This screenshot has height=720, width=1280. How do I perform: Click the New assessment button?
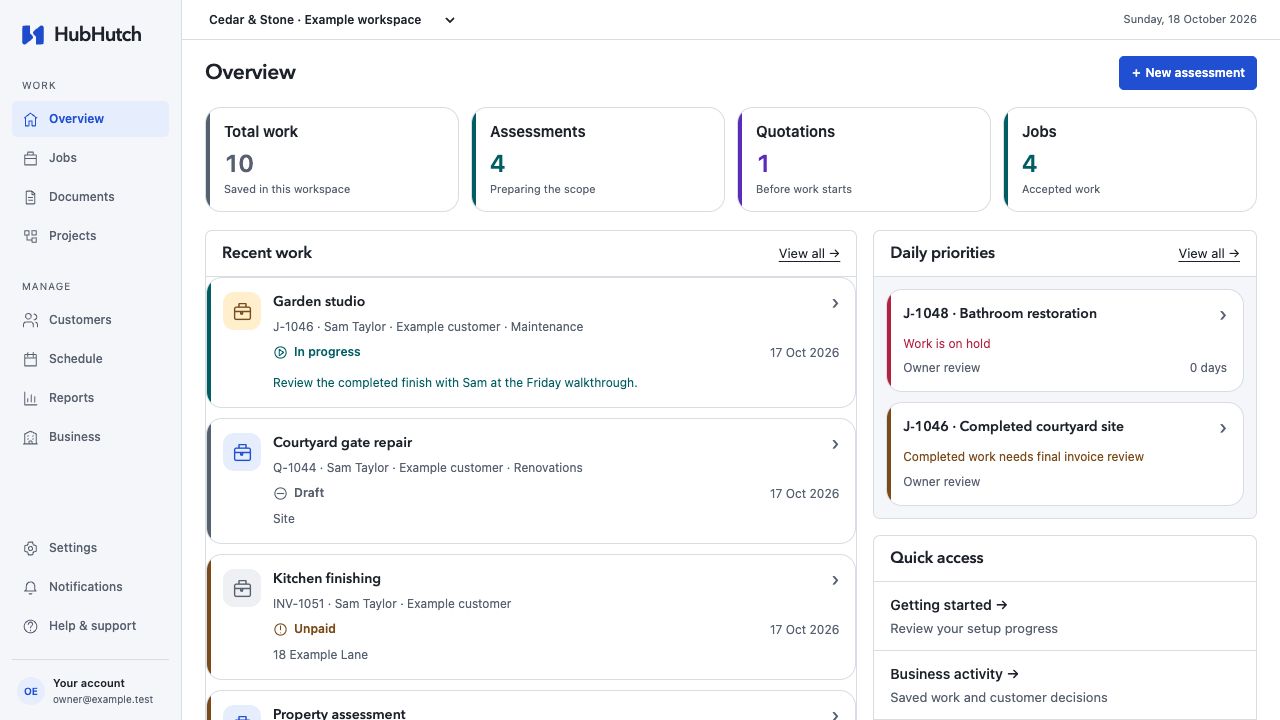(1187, 73)
